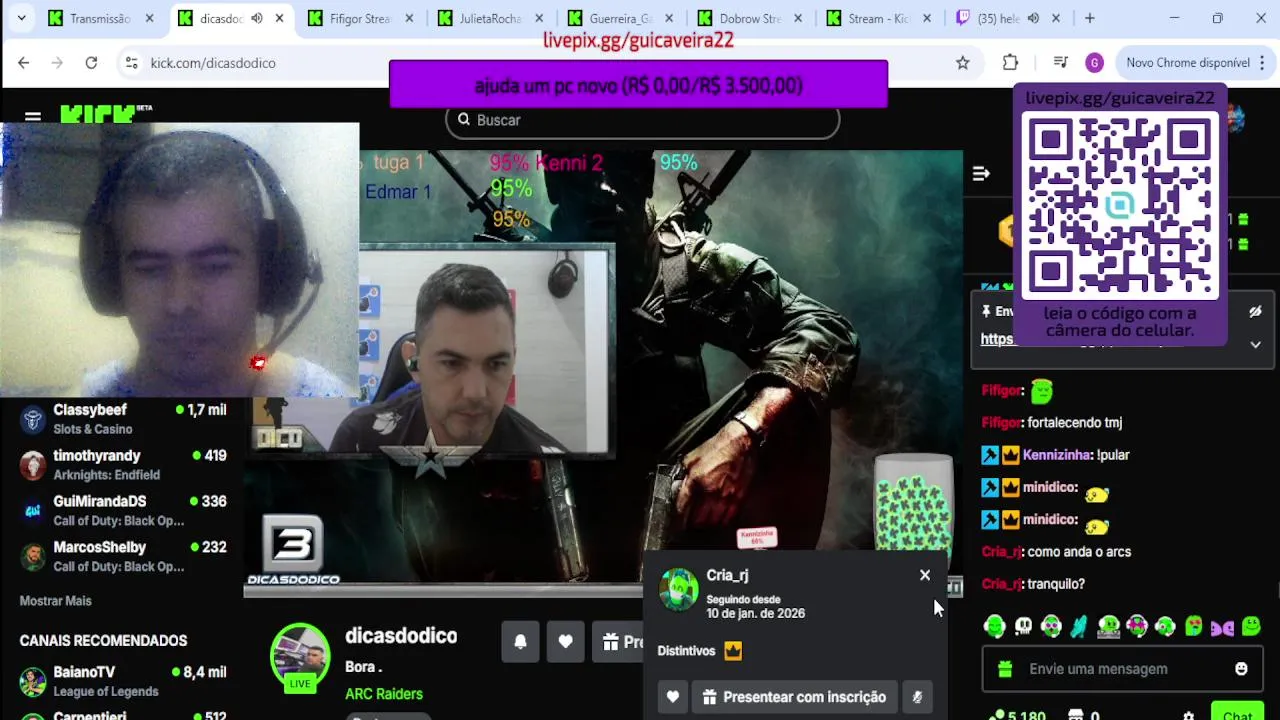This screenshot has width=1280, height=720.
Task: Open Chrome media controls icon
Action: tap(1061, 62)
